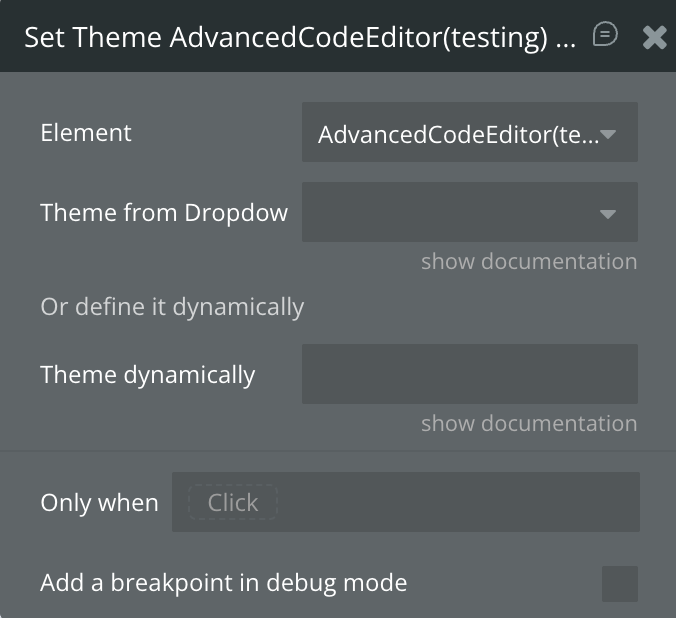Click the 'Or define it dynamically' text
Screen dimensions: 676x618
pyautogui.click(x=172, y=307)
